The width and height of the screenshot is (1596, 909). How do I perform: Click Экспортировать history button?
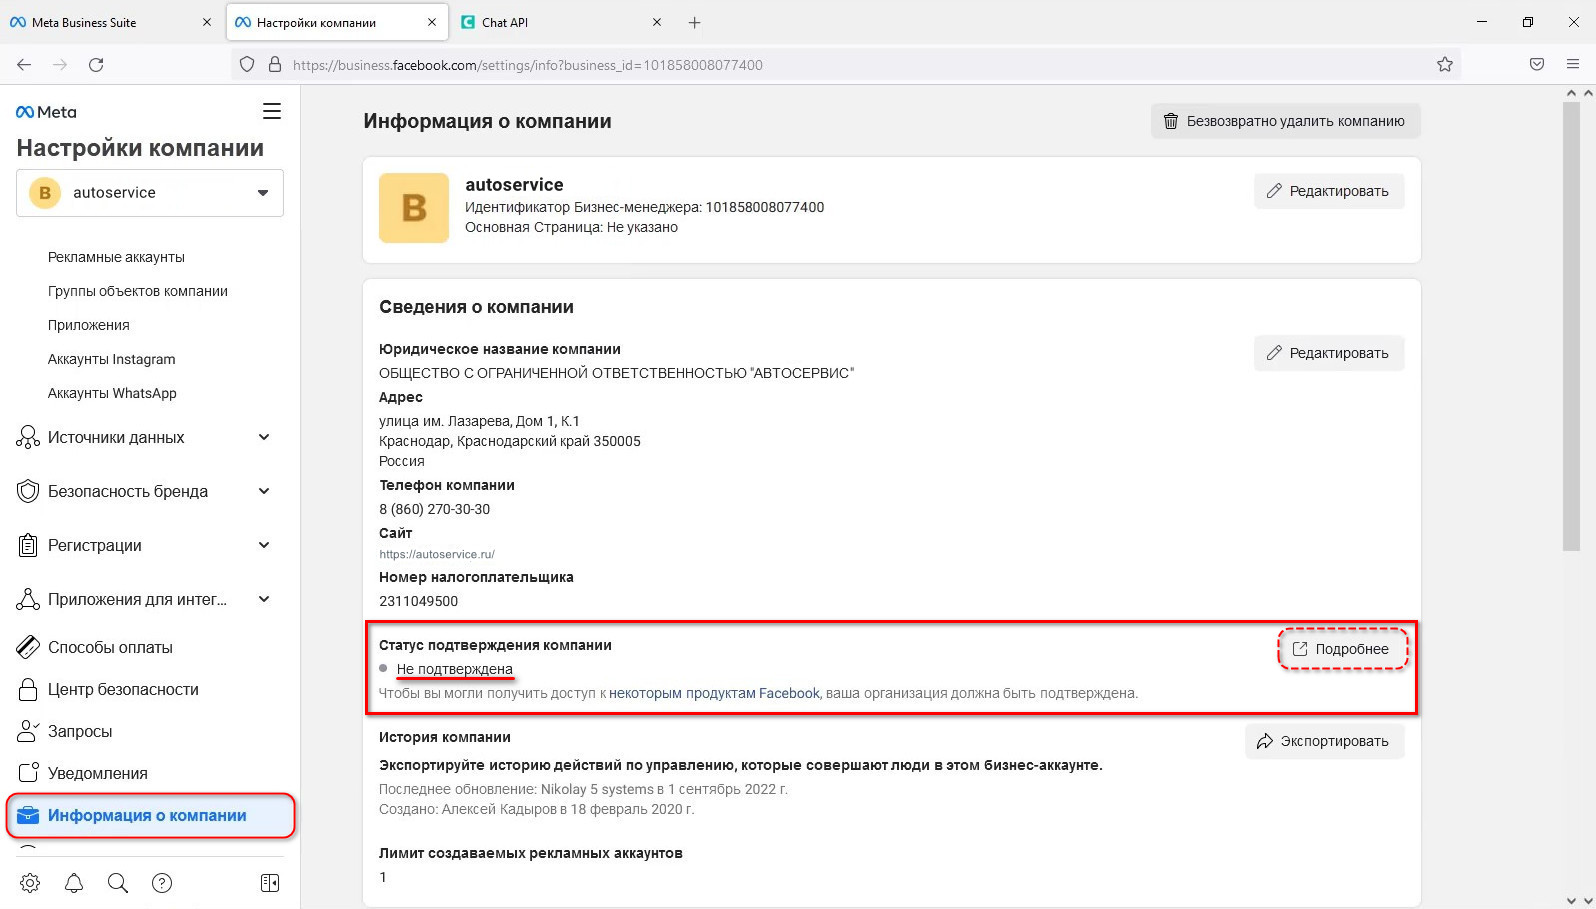point(1324,741)
